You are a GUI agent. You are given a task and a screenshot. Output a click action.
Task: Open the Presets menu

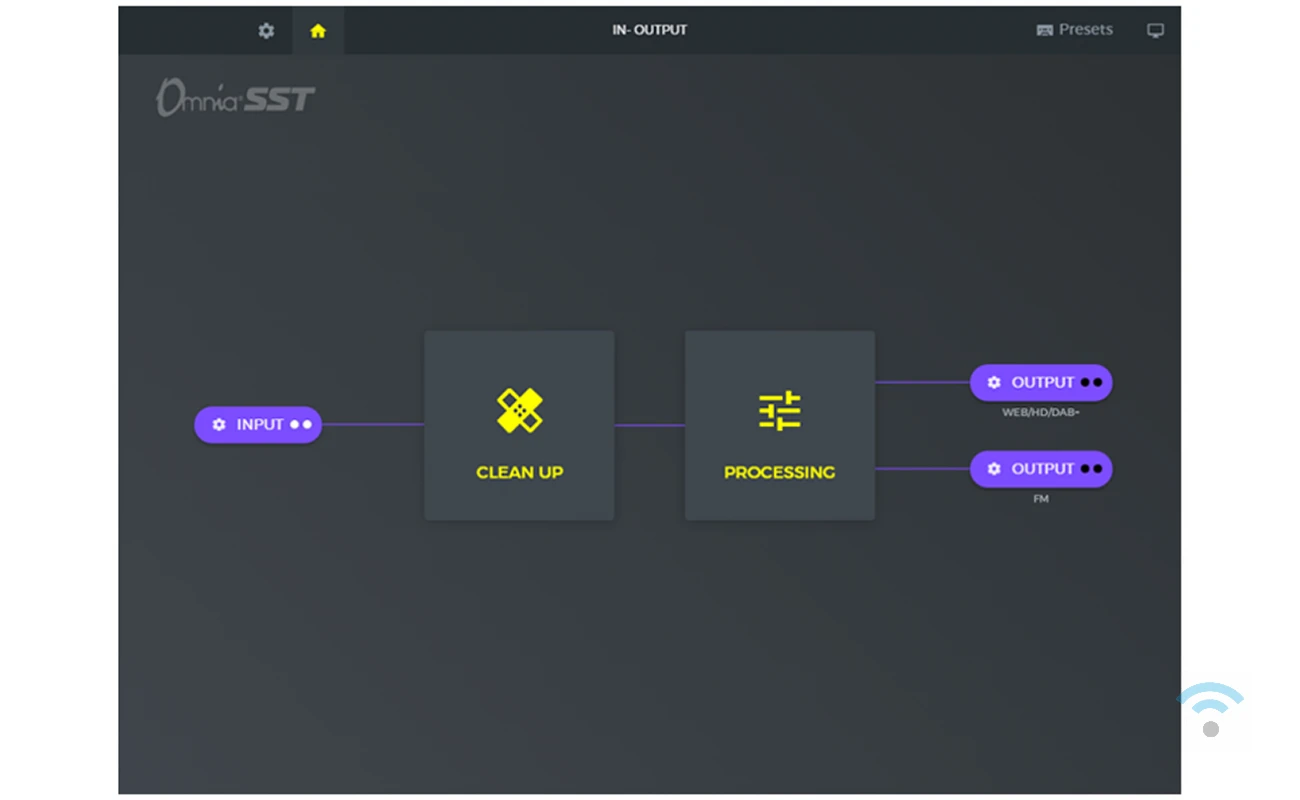[x=1075, y=30]
